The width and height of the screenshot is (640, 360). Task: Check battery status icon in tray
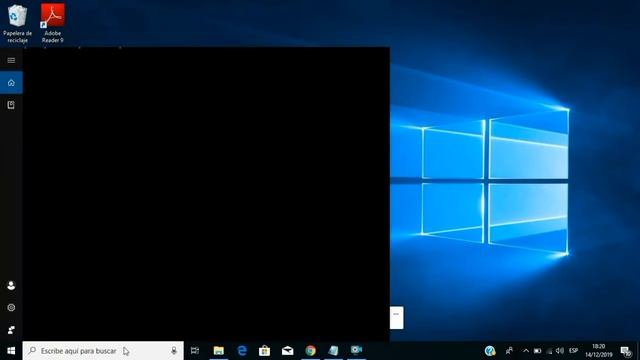point(538,351)
